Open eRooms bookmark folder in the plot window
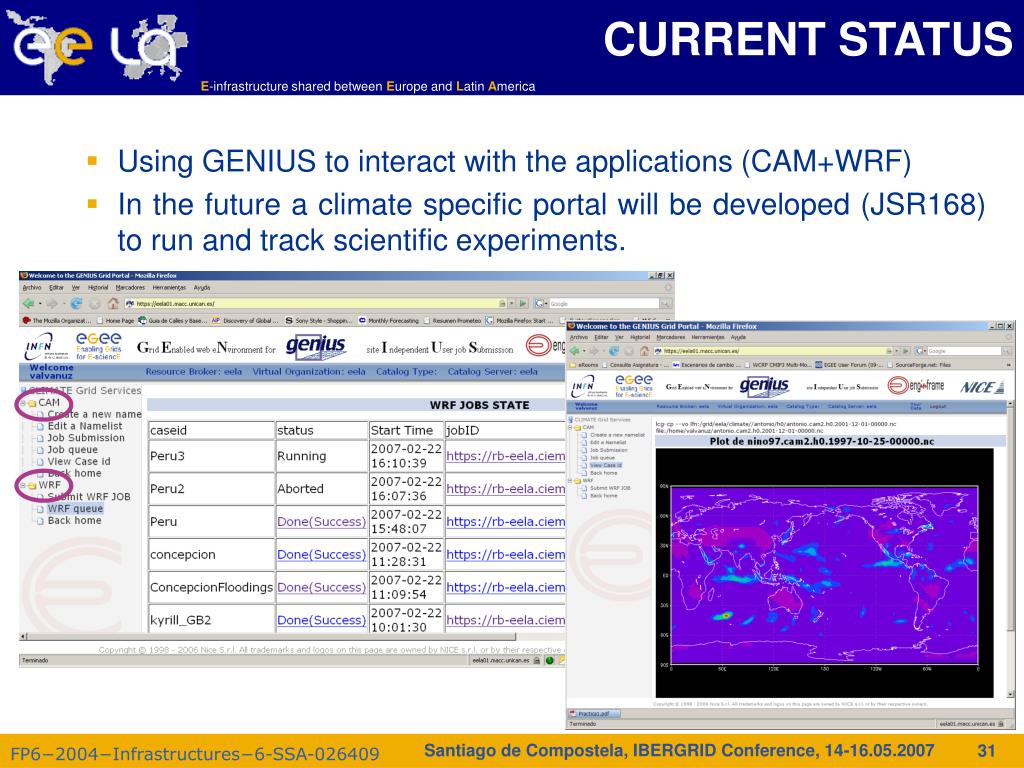 (584, 364)
